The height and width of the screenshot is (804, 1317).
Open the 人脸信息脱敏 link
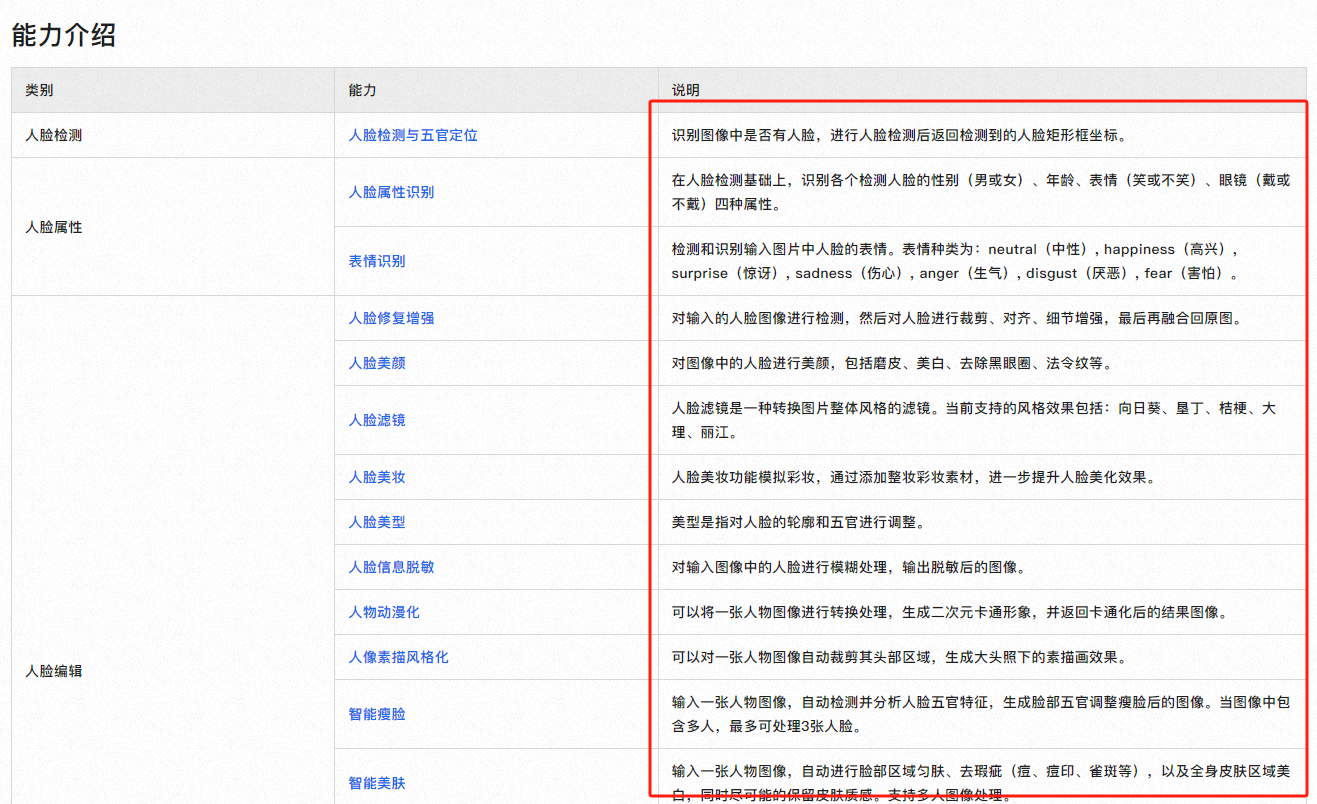coord(391,567)
